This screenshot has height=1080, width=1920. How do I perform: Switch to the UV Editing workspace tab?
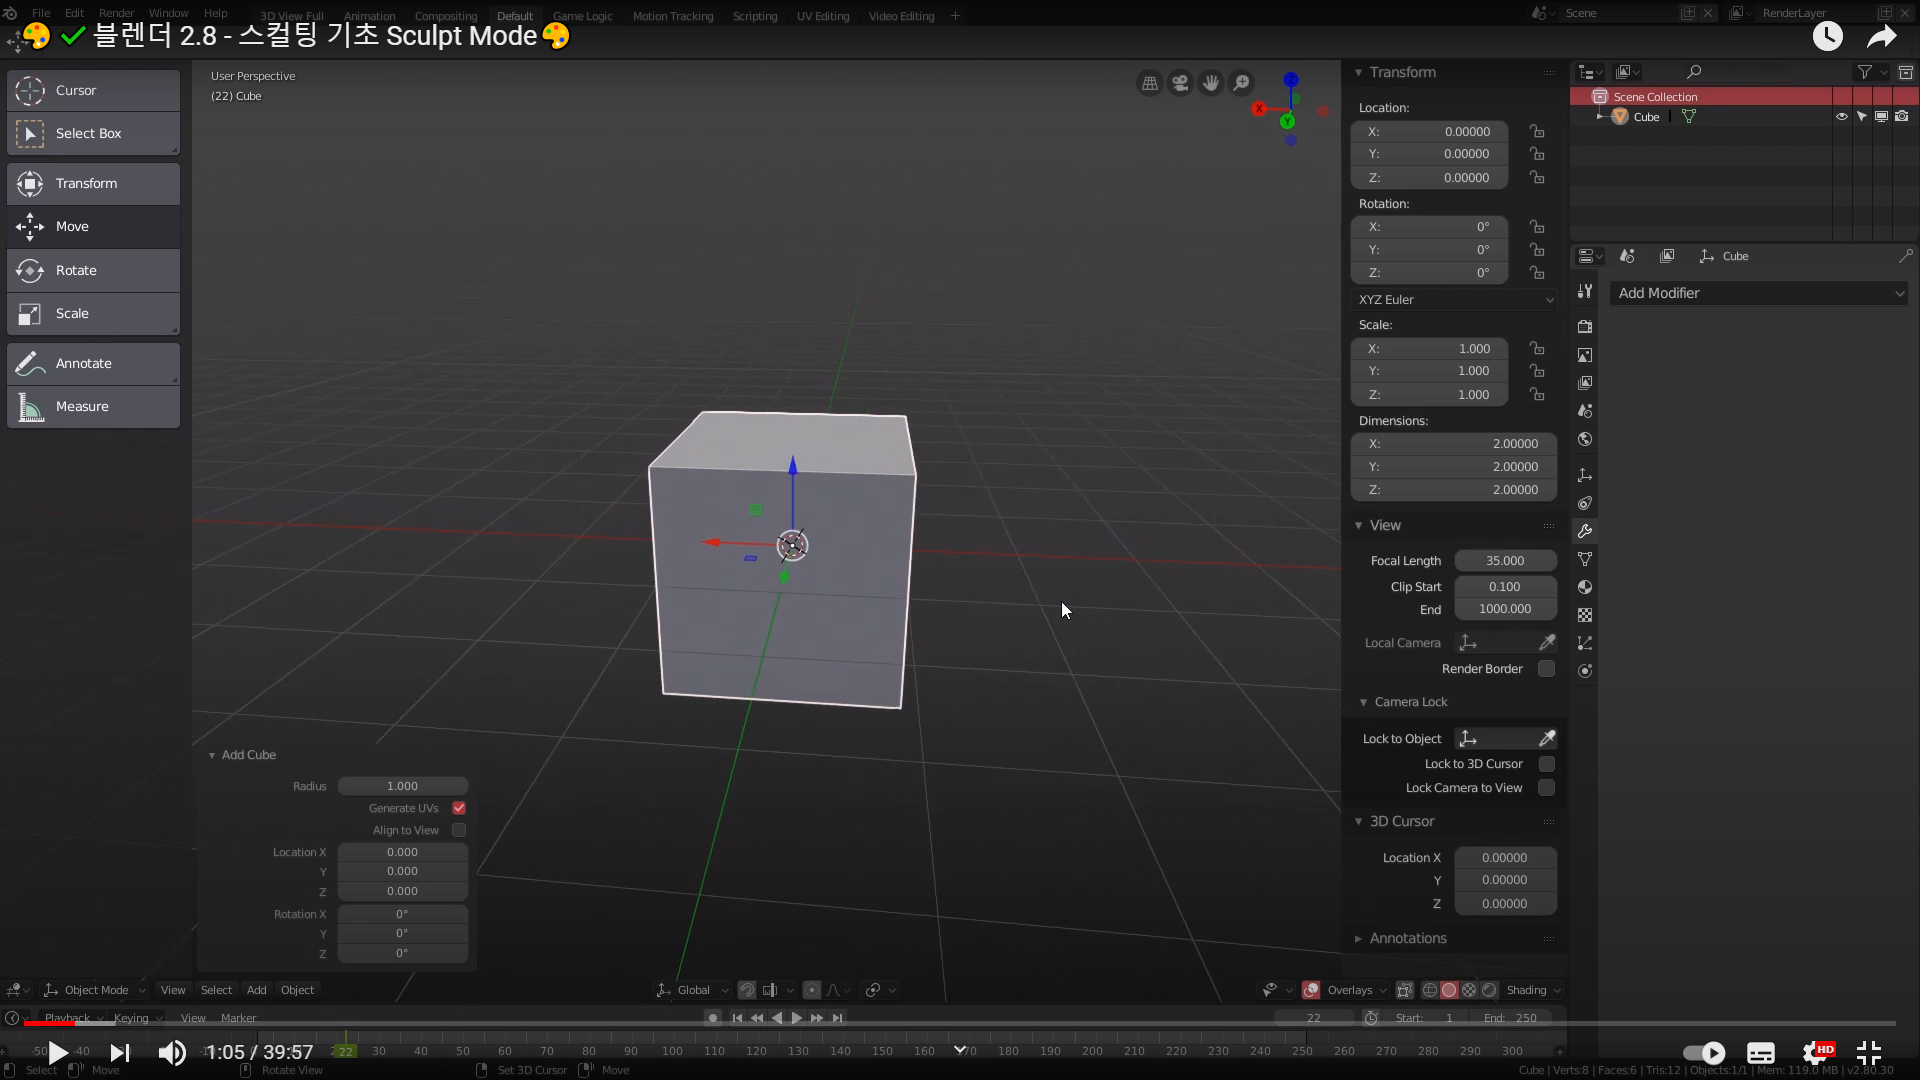[822, 16]
